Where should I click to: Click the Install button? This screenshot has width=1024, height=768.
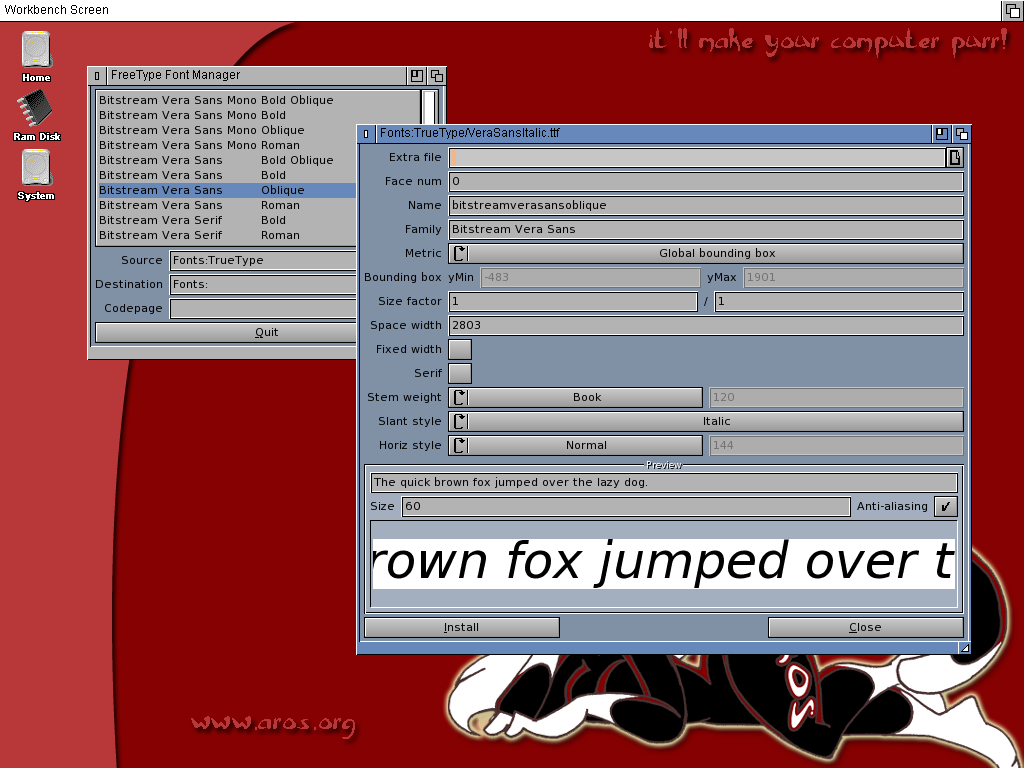462,628
